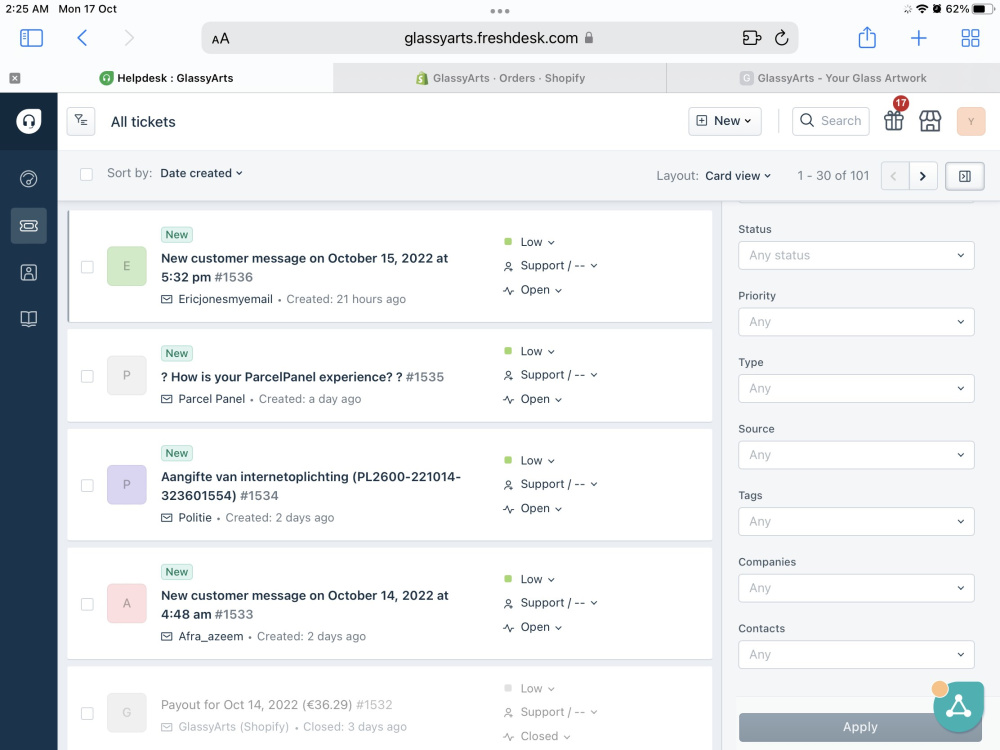Screen dimensions: 1000x750
Task: Open the Marketplace store icon
Action: point(930,121)
